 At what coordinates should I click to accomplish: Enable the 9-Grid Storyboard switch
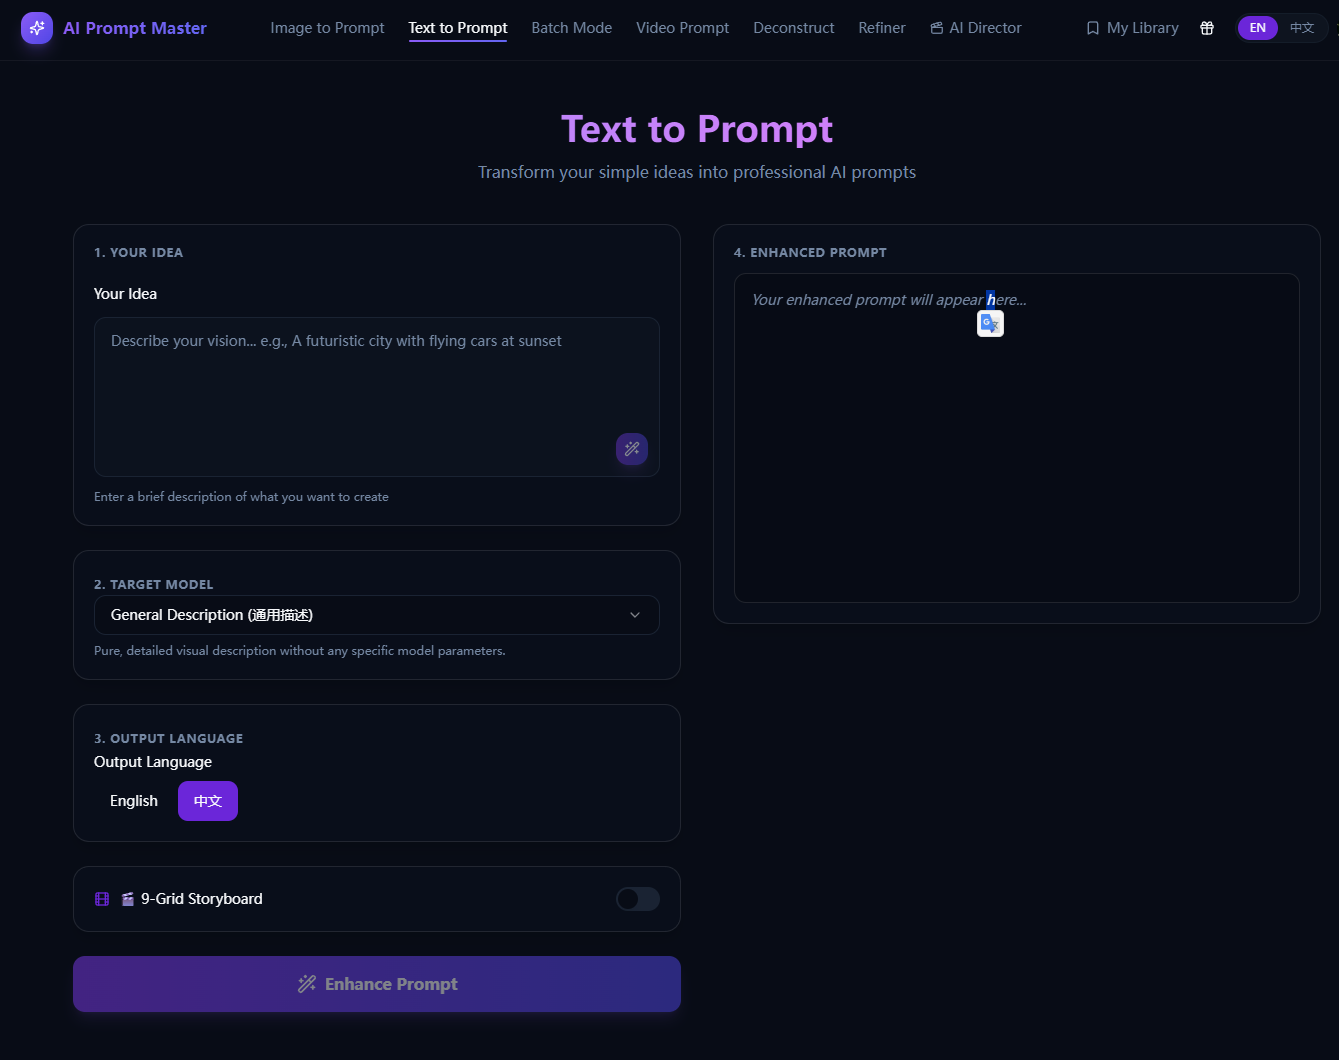click(x=637, y=899)
